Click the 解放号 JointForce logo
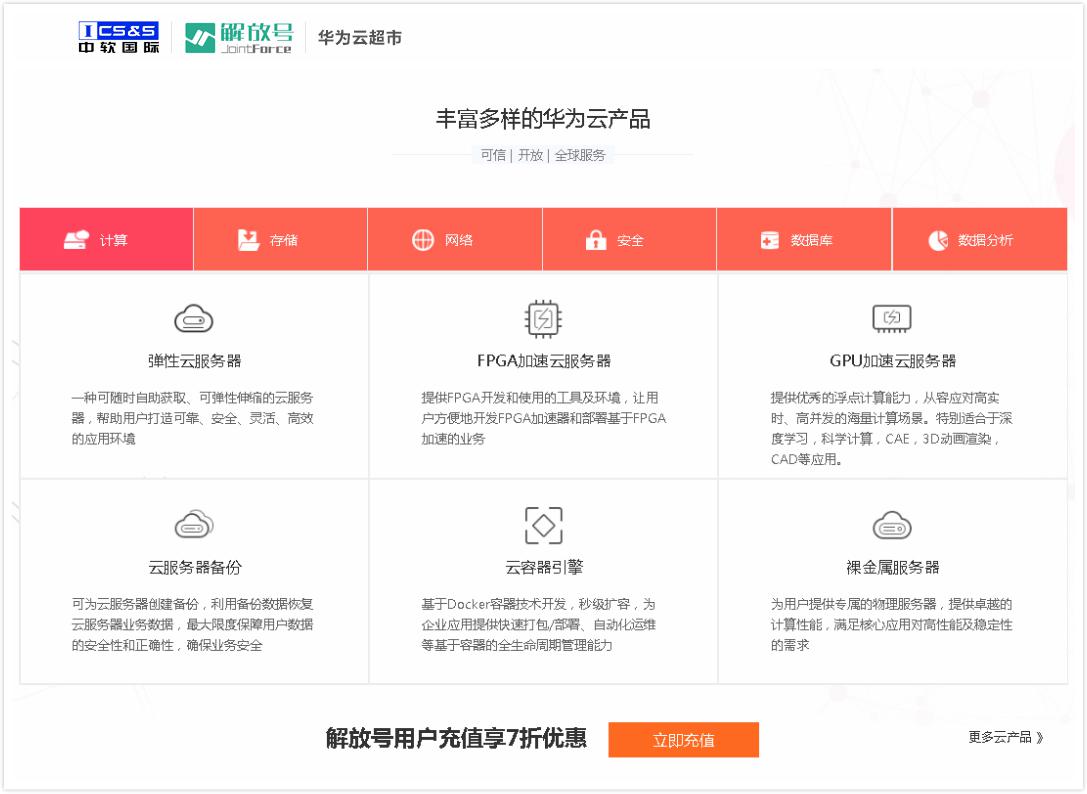This screenshot has height=794, width=1087. tap(239, 37)
